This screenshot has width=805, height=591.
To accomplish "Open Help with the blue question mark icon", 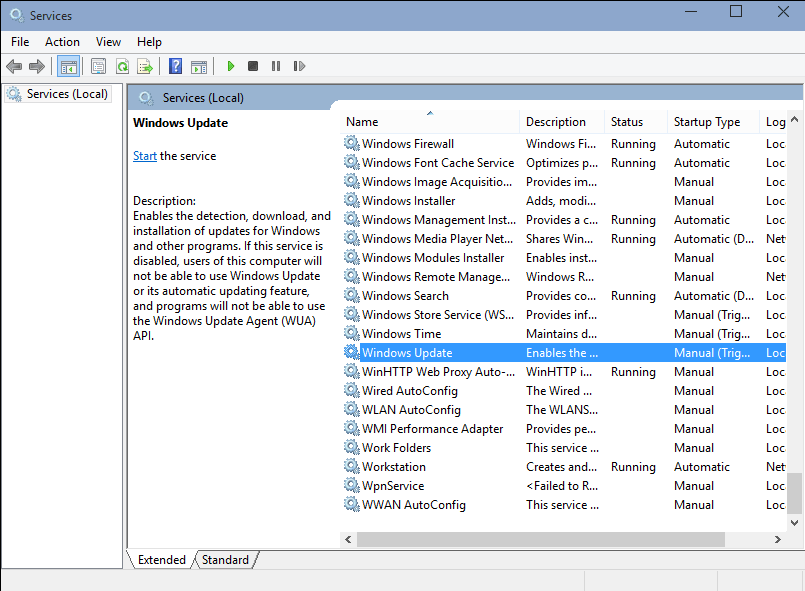I will (x=175, y=66).
